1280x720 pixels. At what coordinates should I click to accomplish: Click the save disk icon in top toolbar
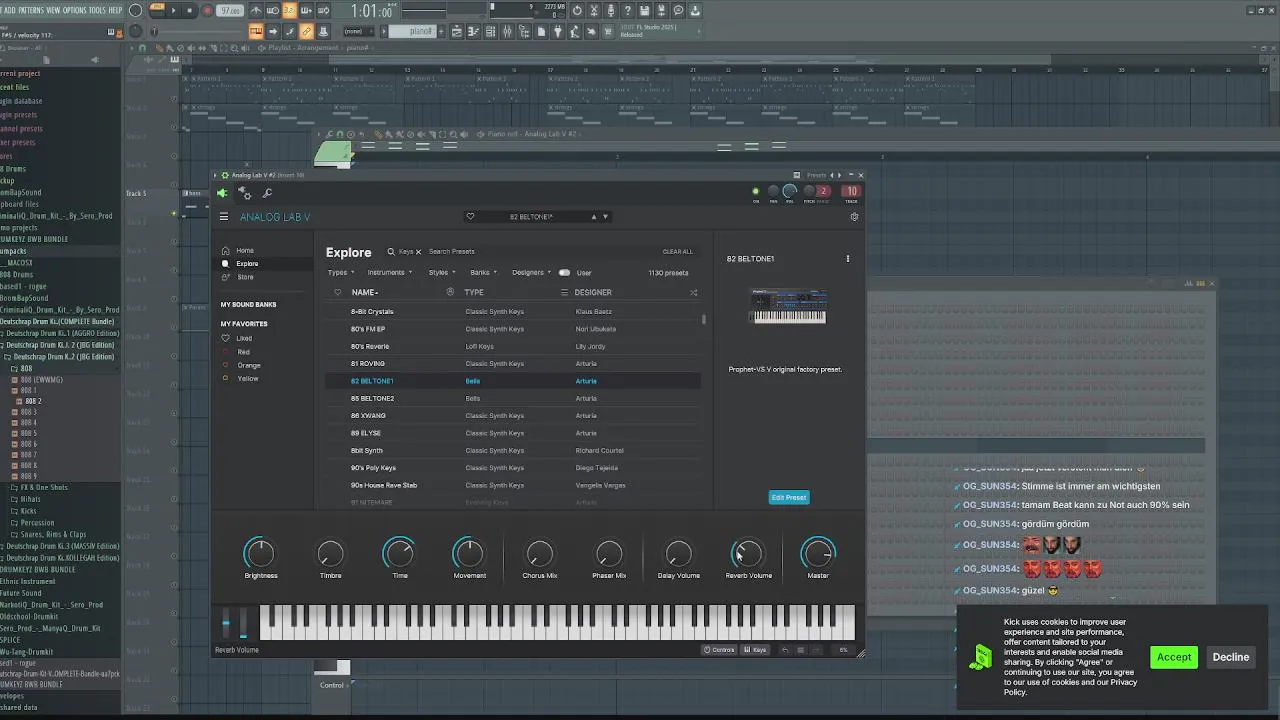[644, 11]
